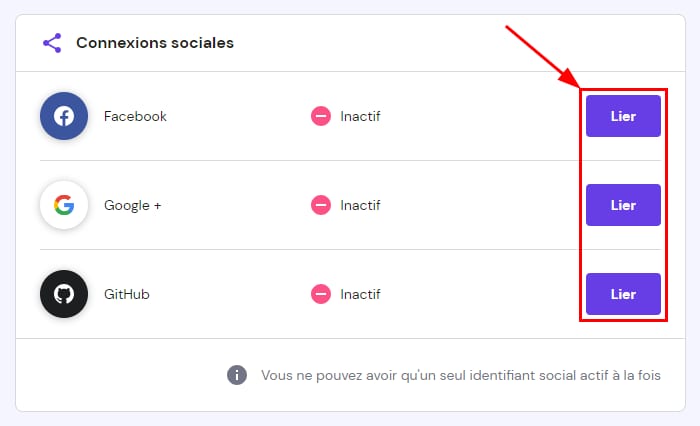This screenshot has height=426, width=700.
Task: Click the Inactif status text for Google +
Action: [x=360, y=205]
